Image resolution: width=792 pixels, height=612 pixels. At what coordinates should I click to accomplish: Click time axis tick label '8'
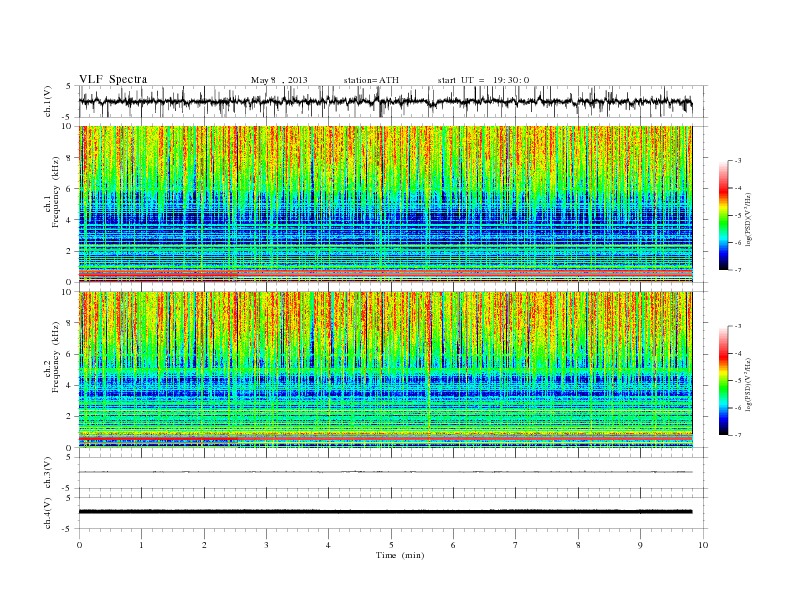(x=578, y=545)
